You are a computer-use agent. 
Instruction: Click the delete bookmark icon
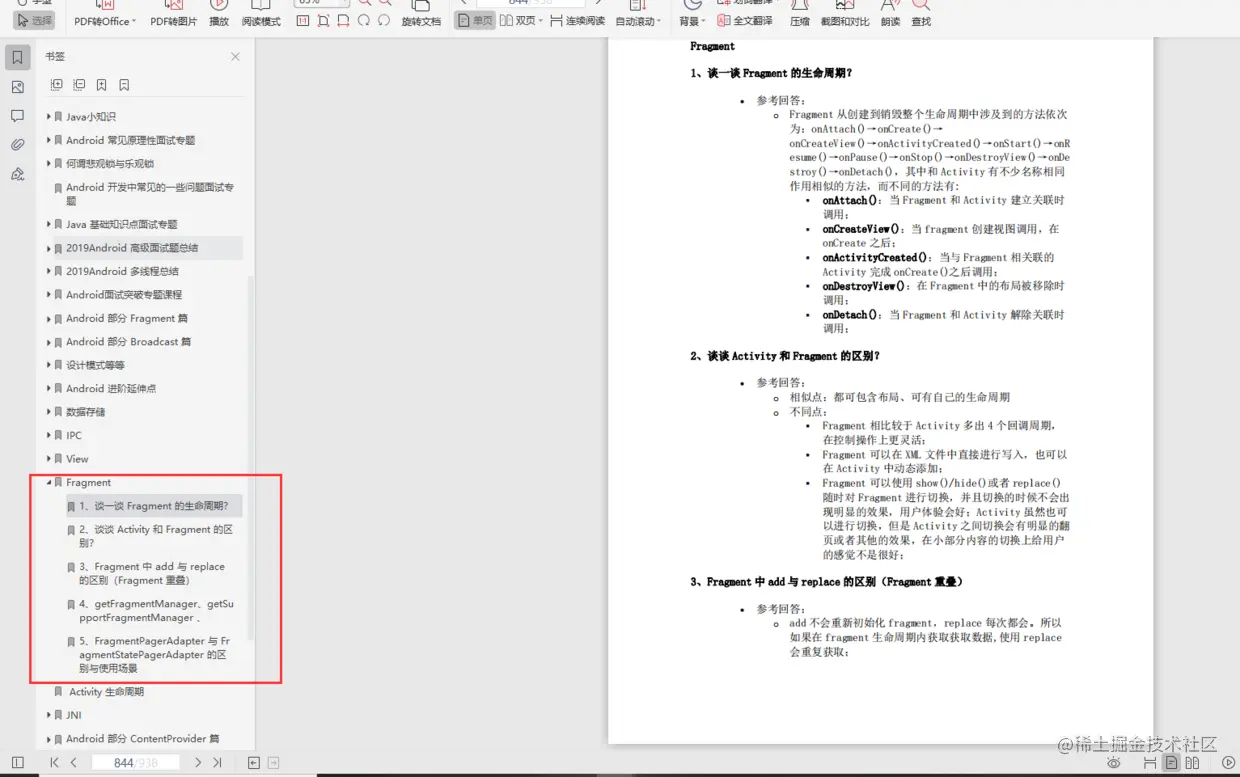124,85
